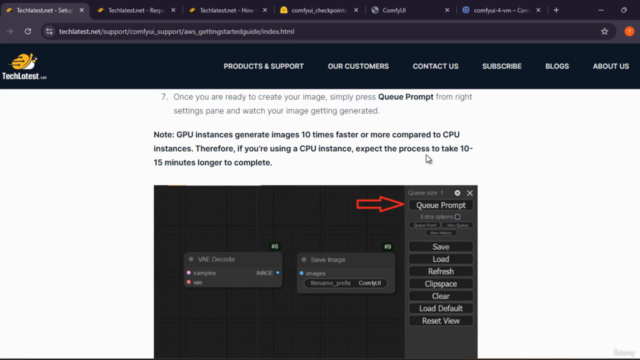Open a new browser tab
This screenshot has width=640, height=360.
click(x=556, y=10)
